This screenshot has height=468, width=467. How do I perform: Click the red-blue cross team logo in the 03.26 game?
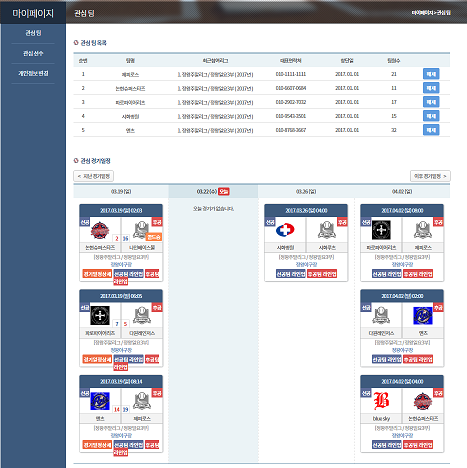point(285,230)
